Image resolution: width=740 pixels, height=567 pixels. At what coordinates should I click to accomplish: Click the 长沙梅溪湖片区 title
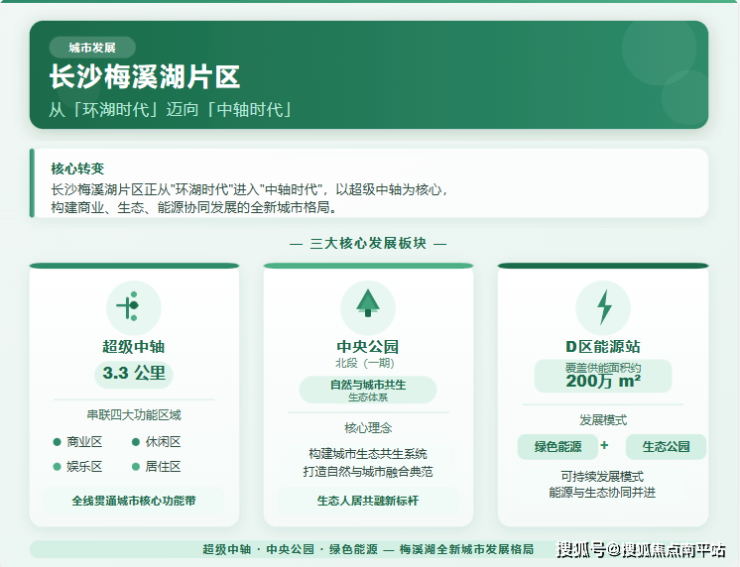[x=145, y=77]
